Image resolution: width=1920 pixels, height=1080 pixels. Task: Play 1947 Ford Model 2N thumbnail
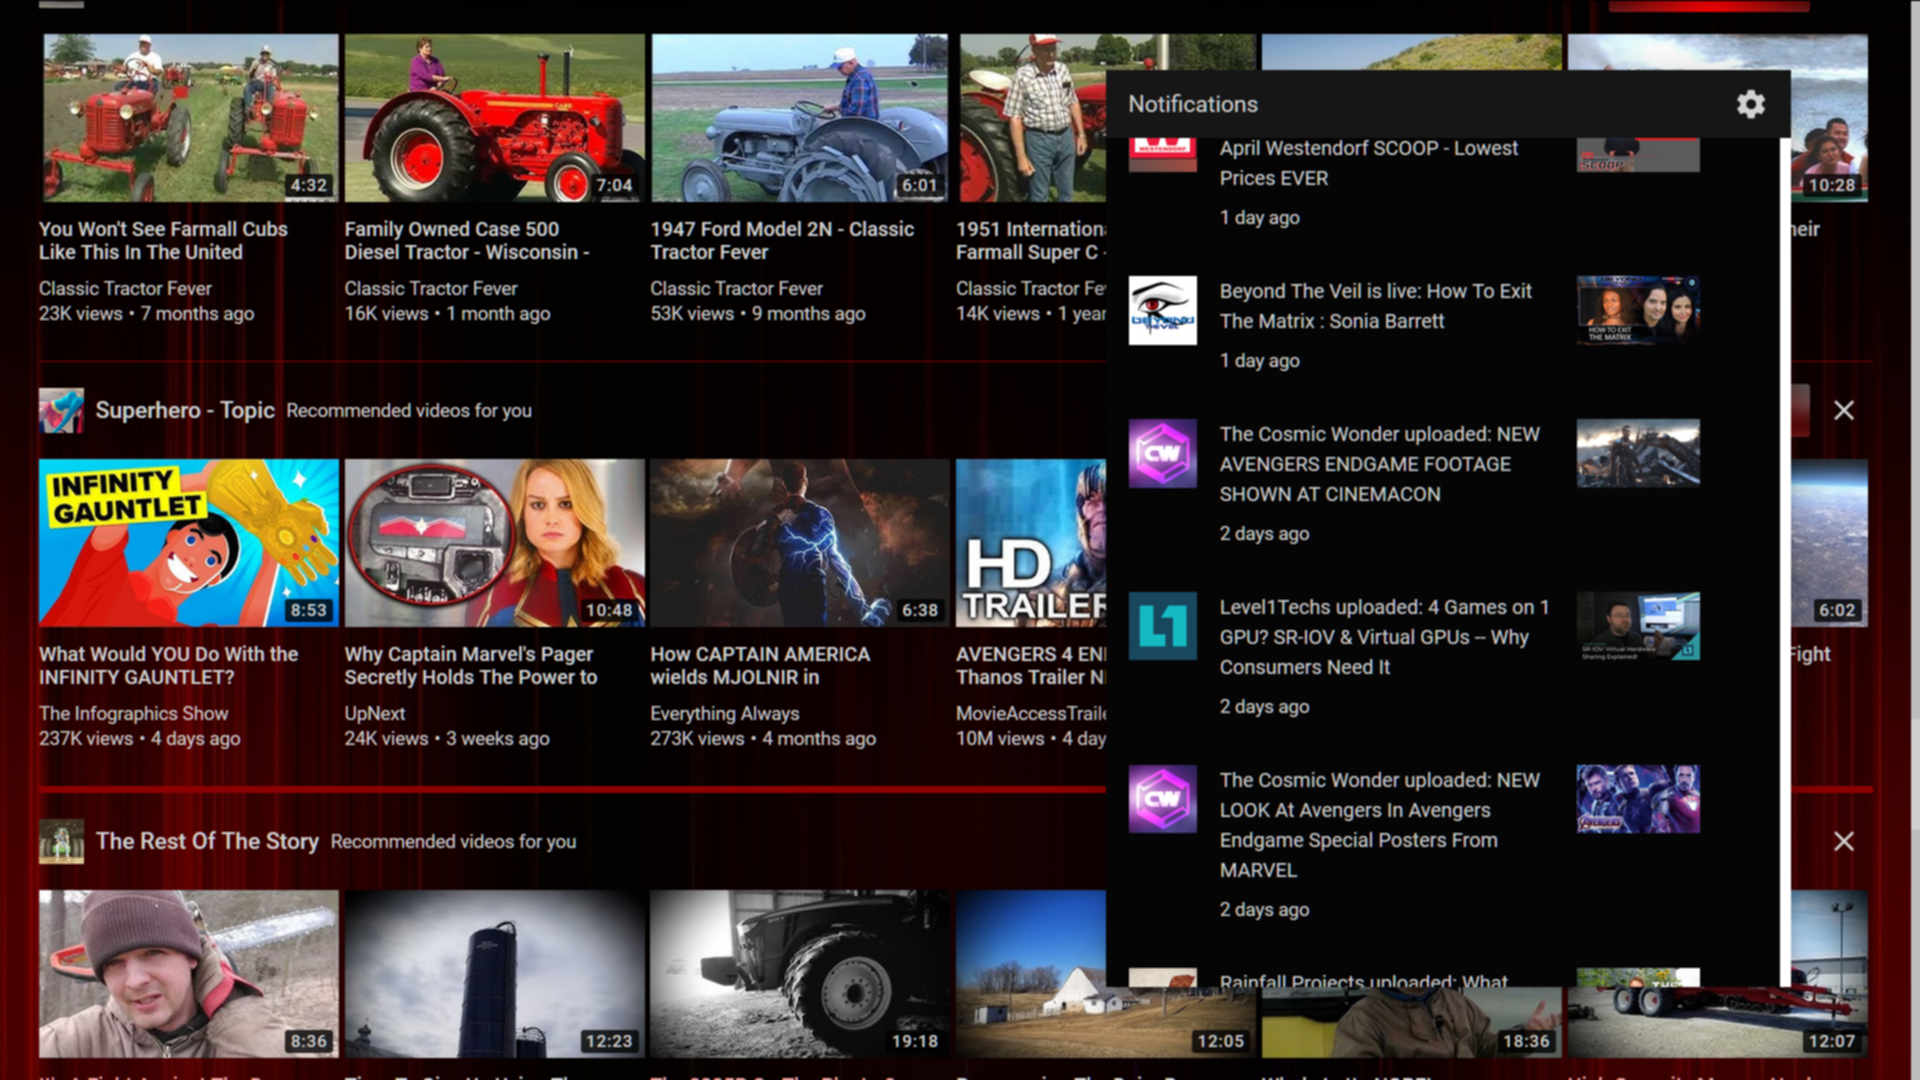coord(799,118)
